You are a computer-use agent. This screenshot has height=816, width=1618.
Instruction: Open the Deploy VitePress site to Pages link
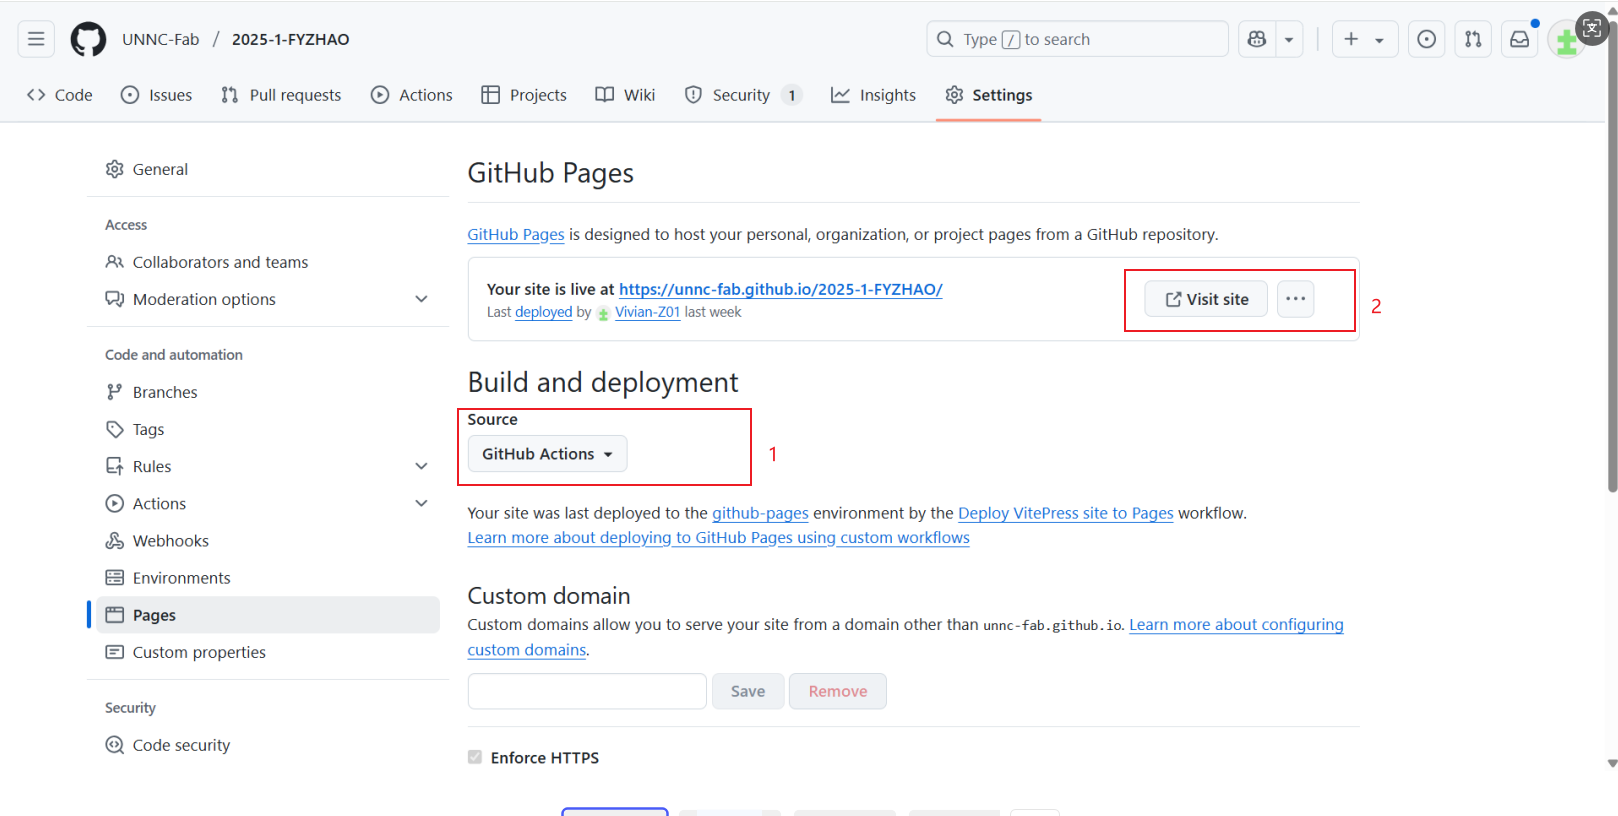[1065, 513]
